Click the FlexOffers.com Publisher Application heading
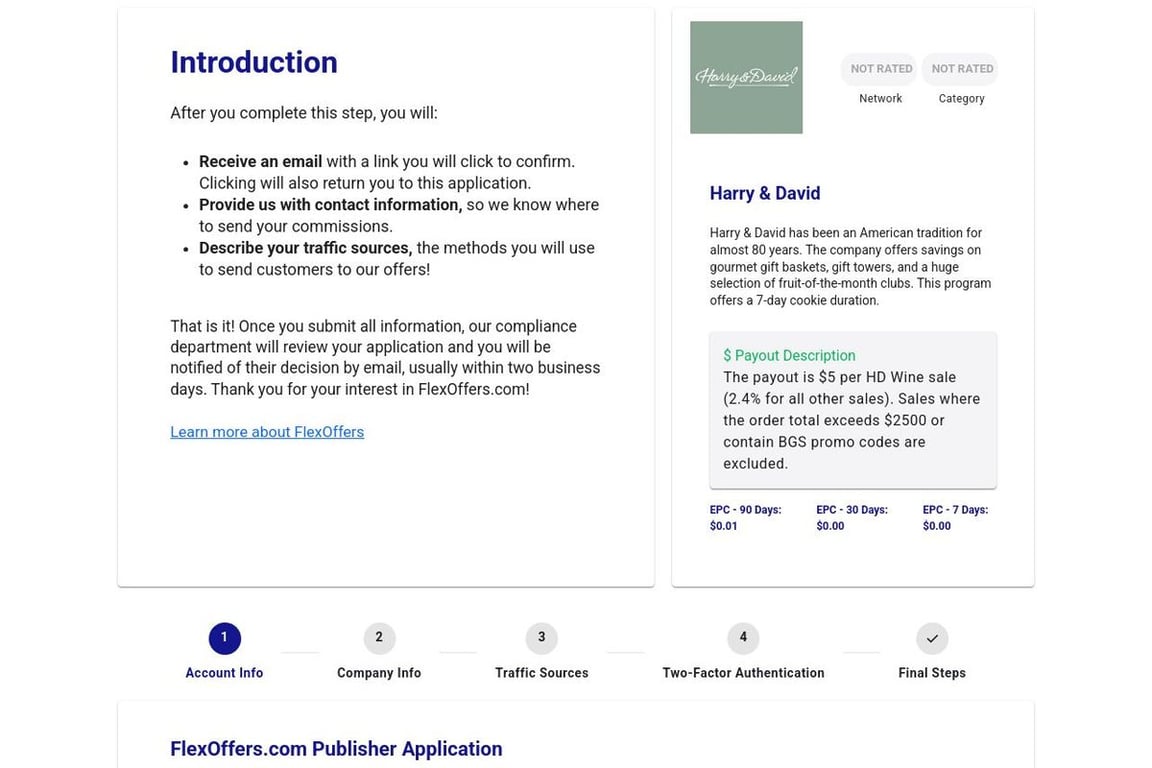This screenshot has width=1152, height=768. (x=336, y=749)
